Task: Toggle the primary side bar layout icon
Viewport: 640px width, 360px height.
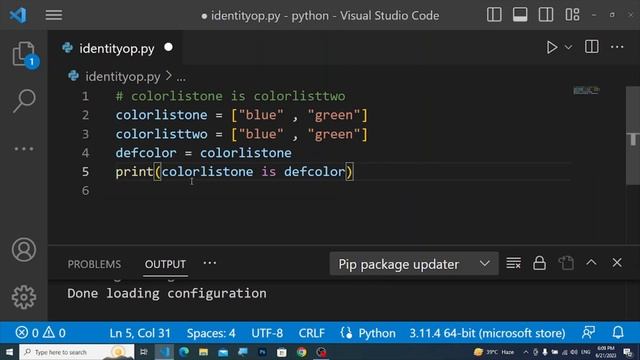Action: tap(494, 15)
